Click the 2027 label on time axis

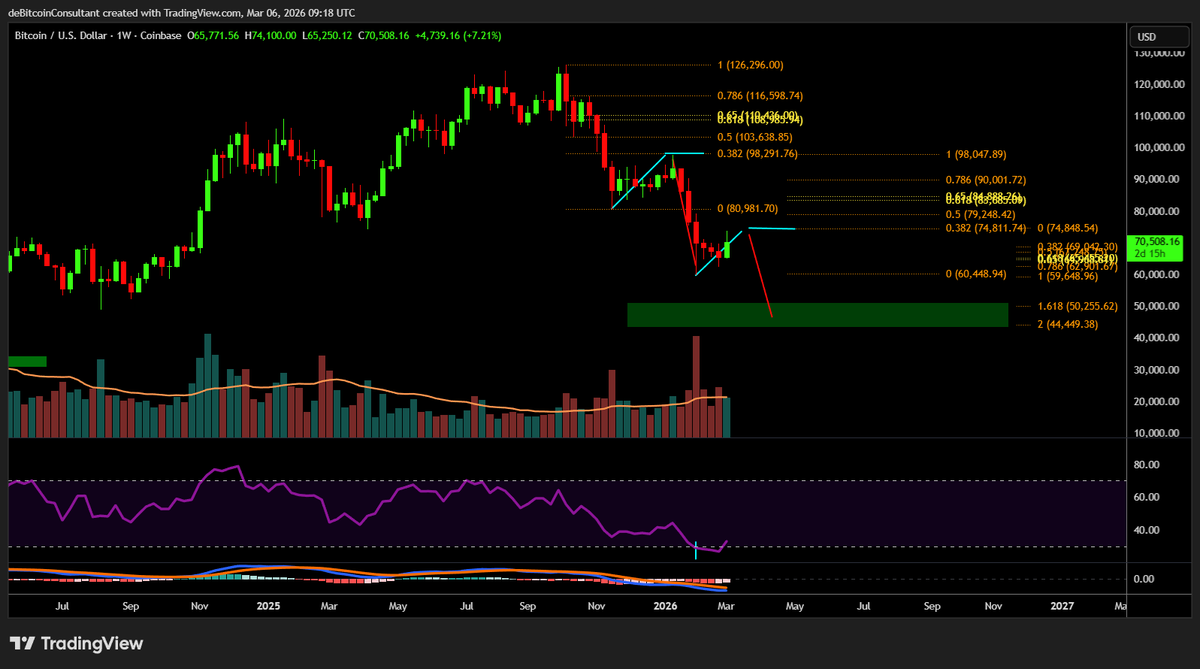click(1062, 606)
